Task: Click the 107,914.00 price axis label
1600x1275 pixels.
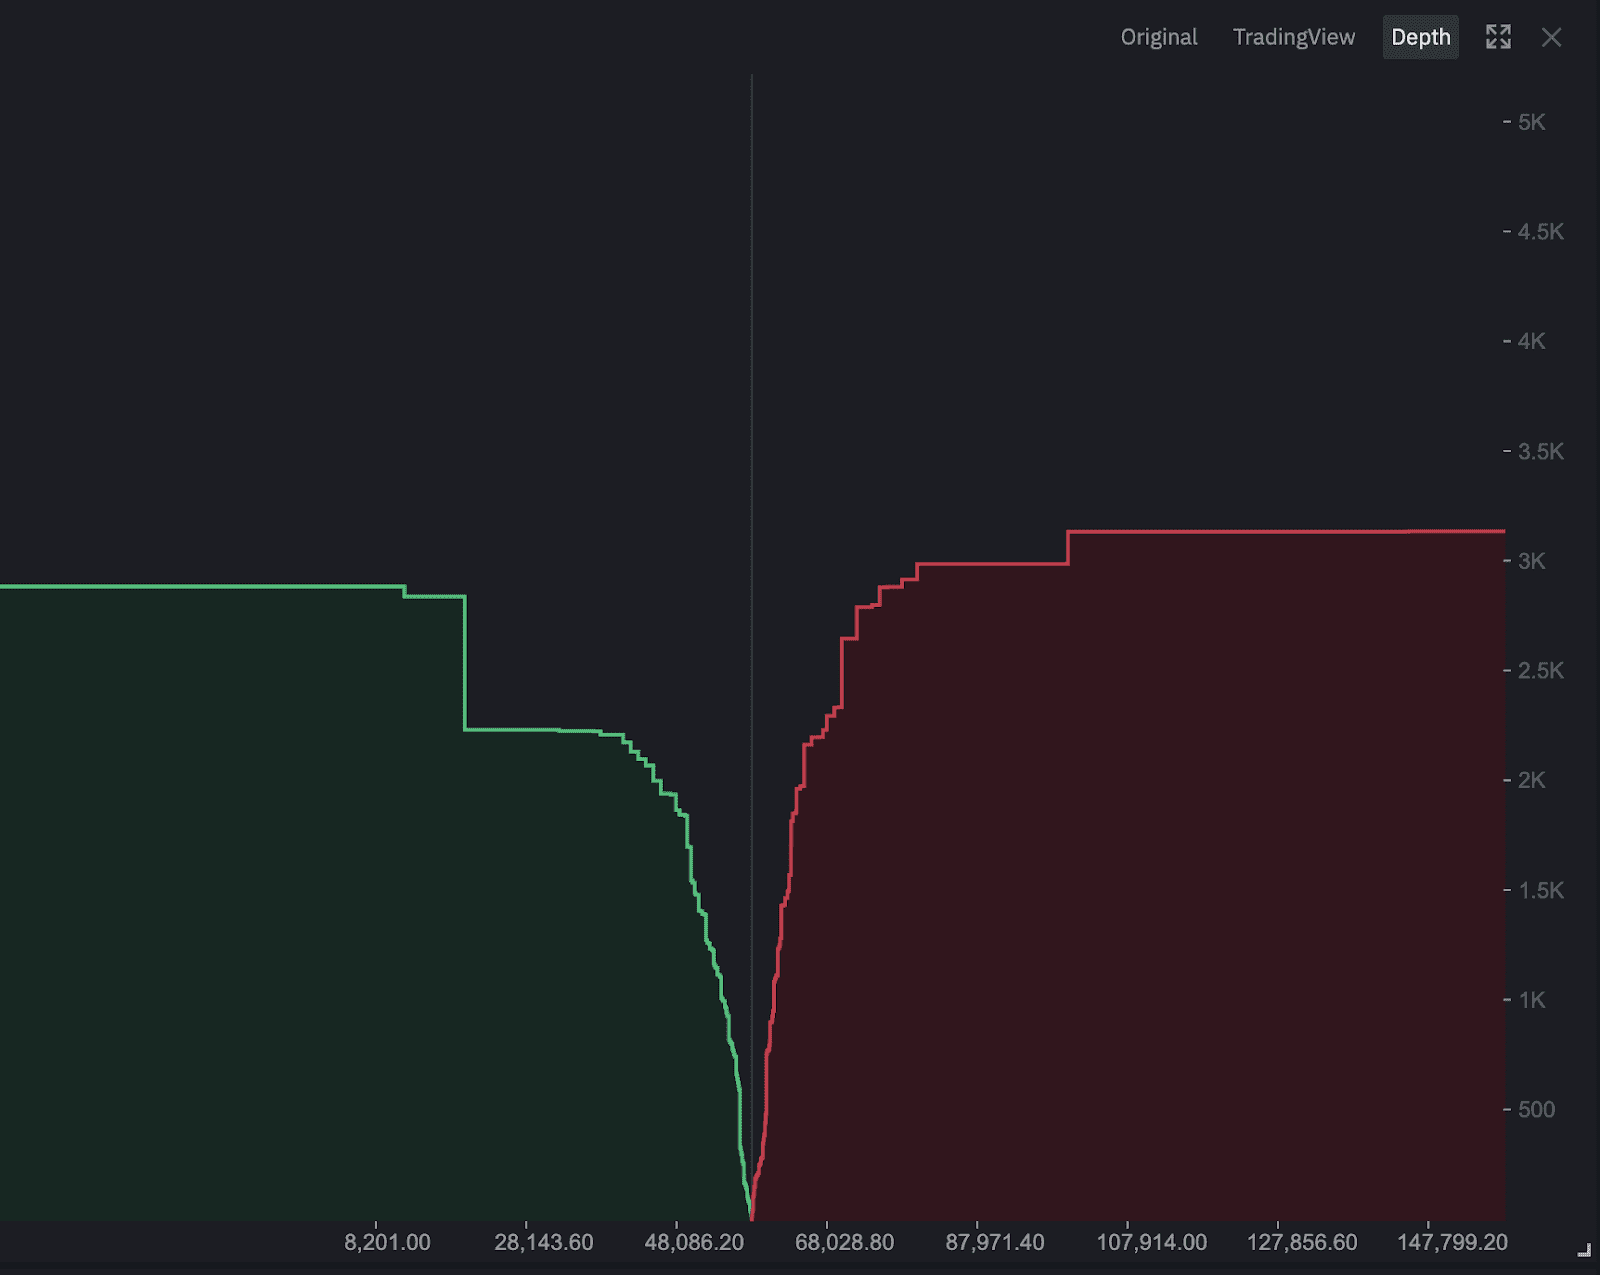Action: point(1151,1242)
